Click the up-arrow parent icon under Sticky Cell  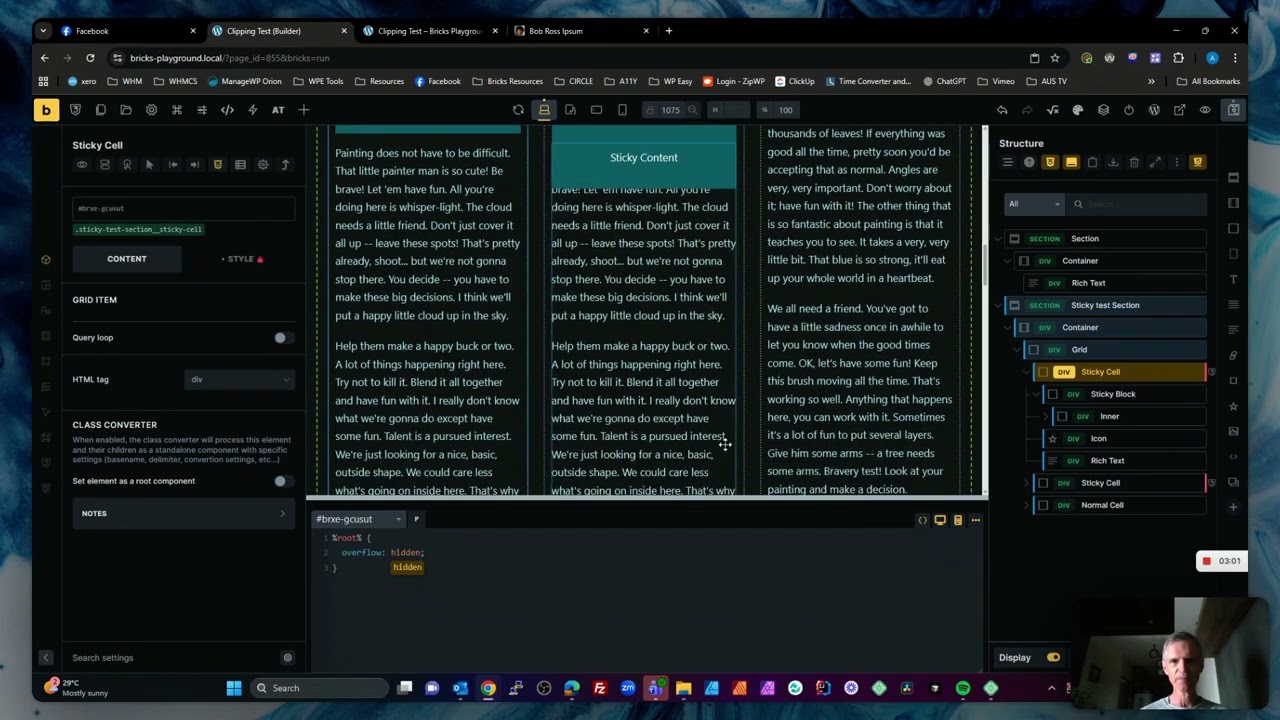pos(285,165)
